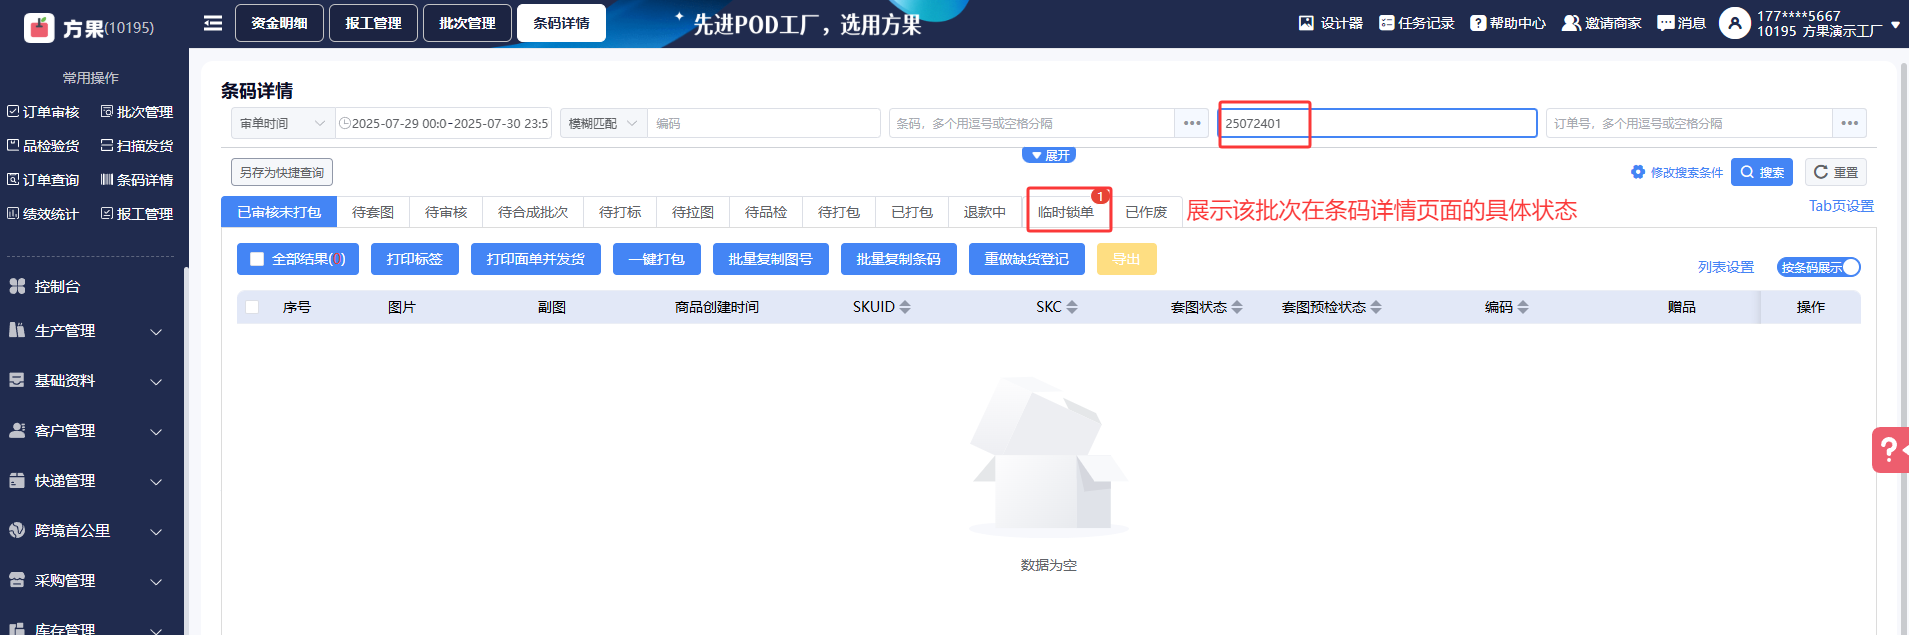
Task: Open 品检验货 shortcut in sidebar
Action: coord(43,146)
